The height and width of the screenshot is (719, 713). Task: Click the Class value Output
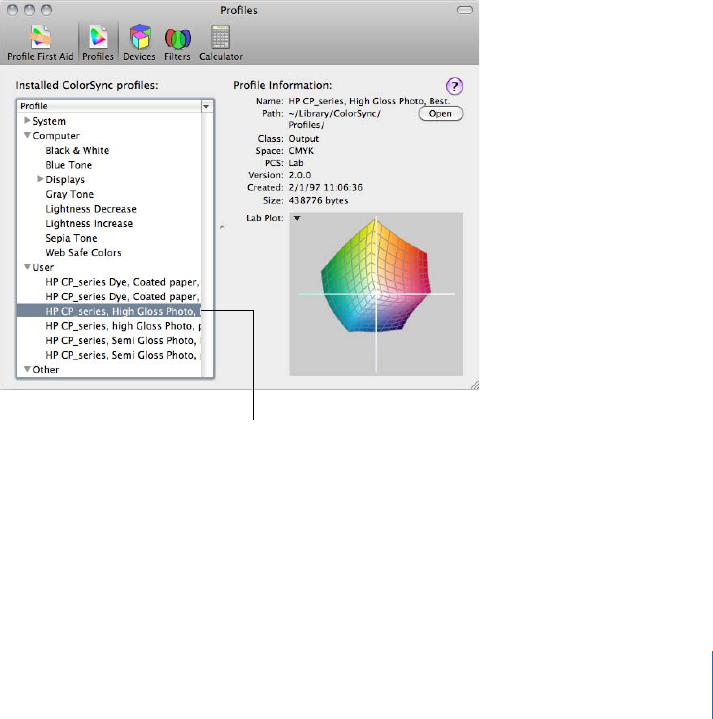304,138
